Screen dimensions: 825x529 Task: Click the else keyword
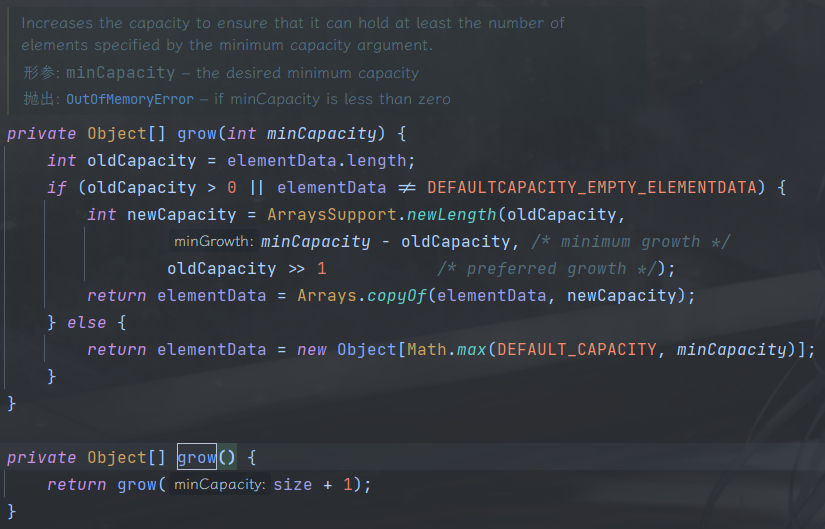coord(86,322)
